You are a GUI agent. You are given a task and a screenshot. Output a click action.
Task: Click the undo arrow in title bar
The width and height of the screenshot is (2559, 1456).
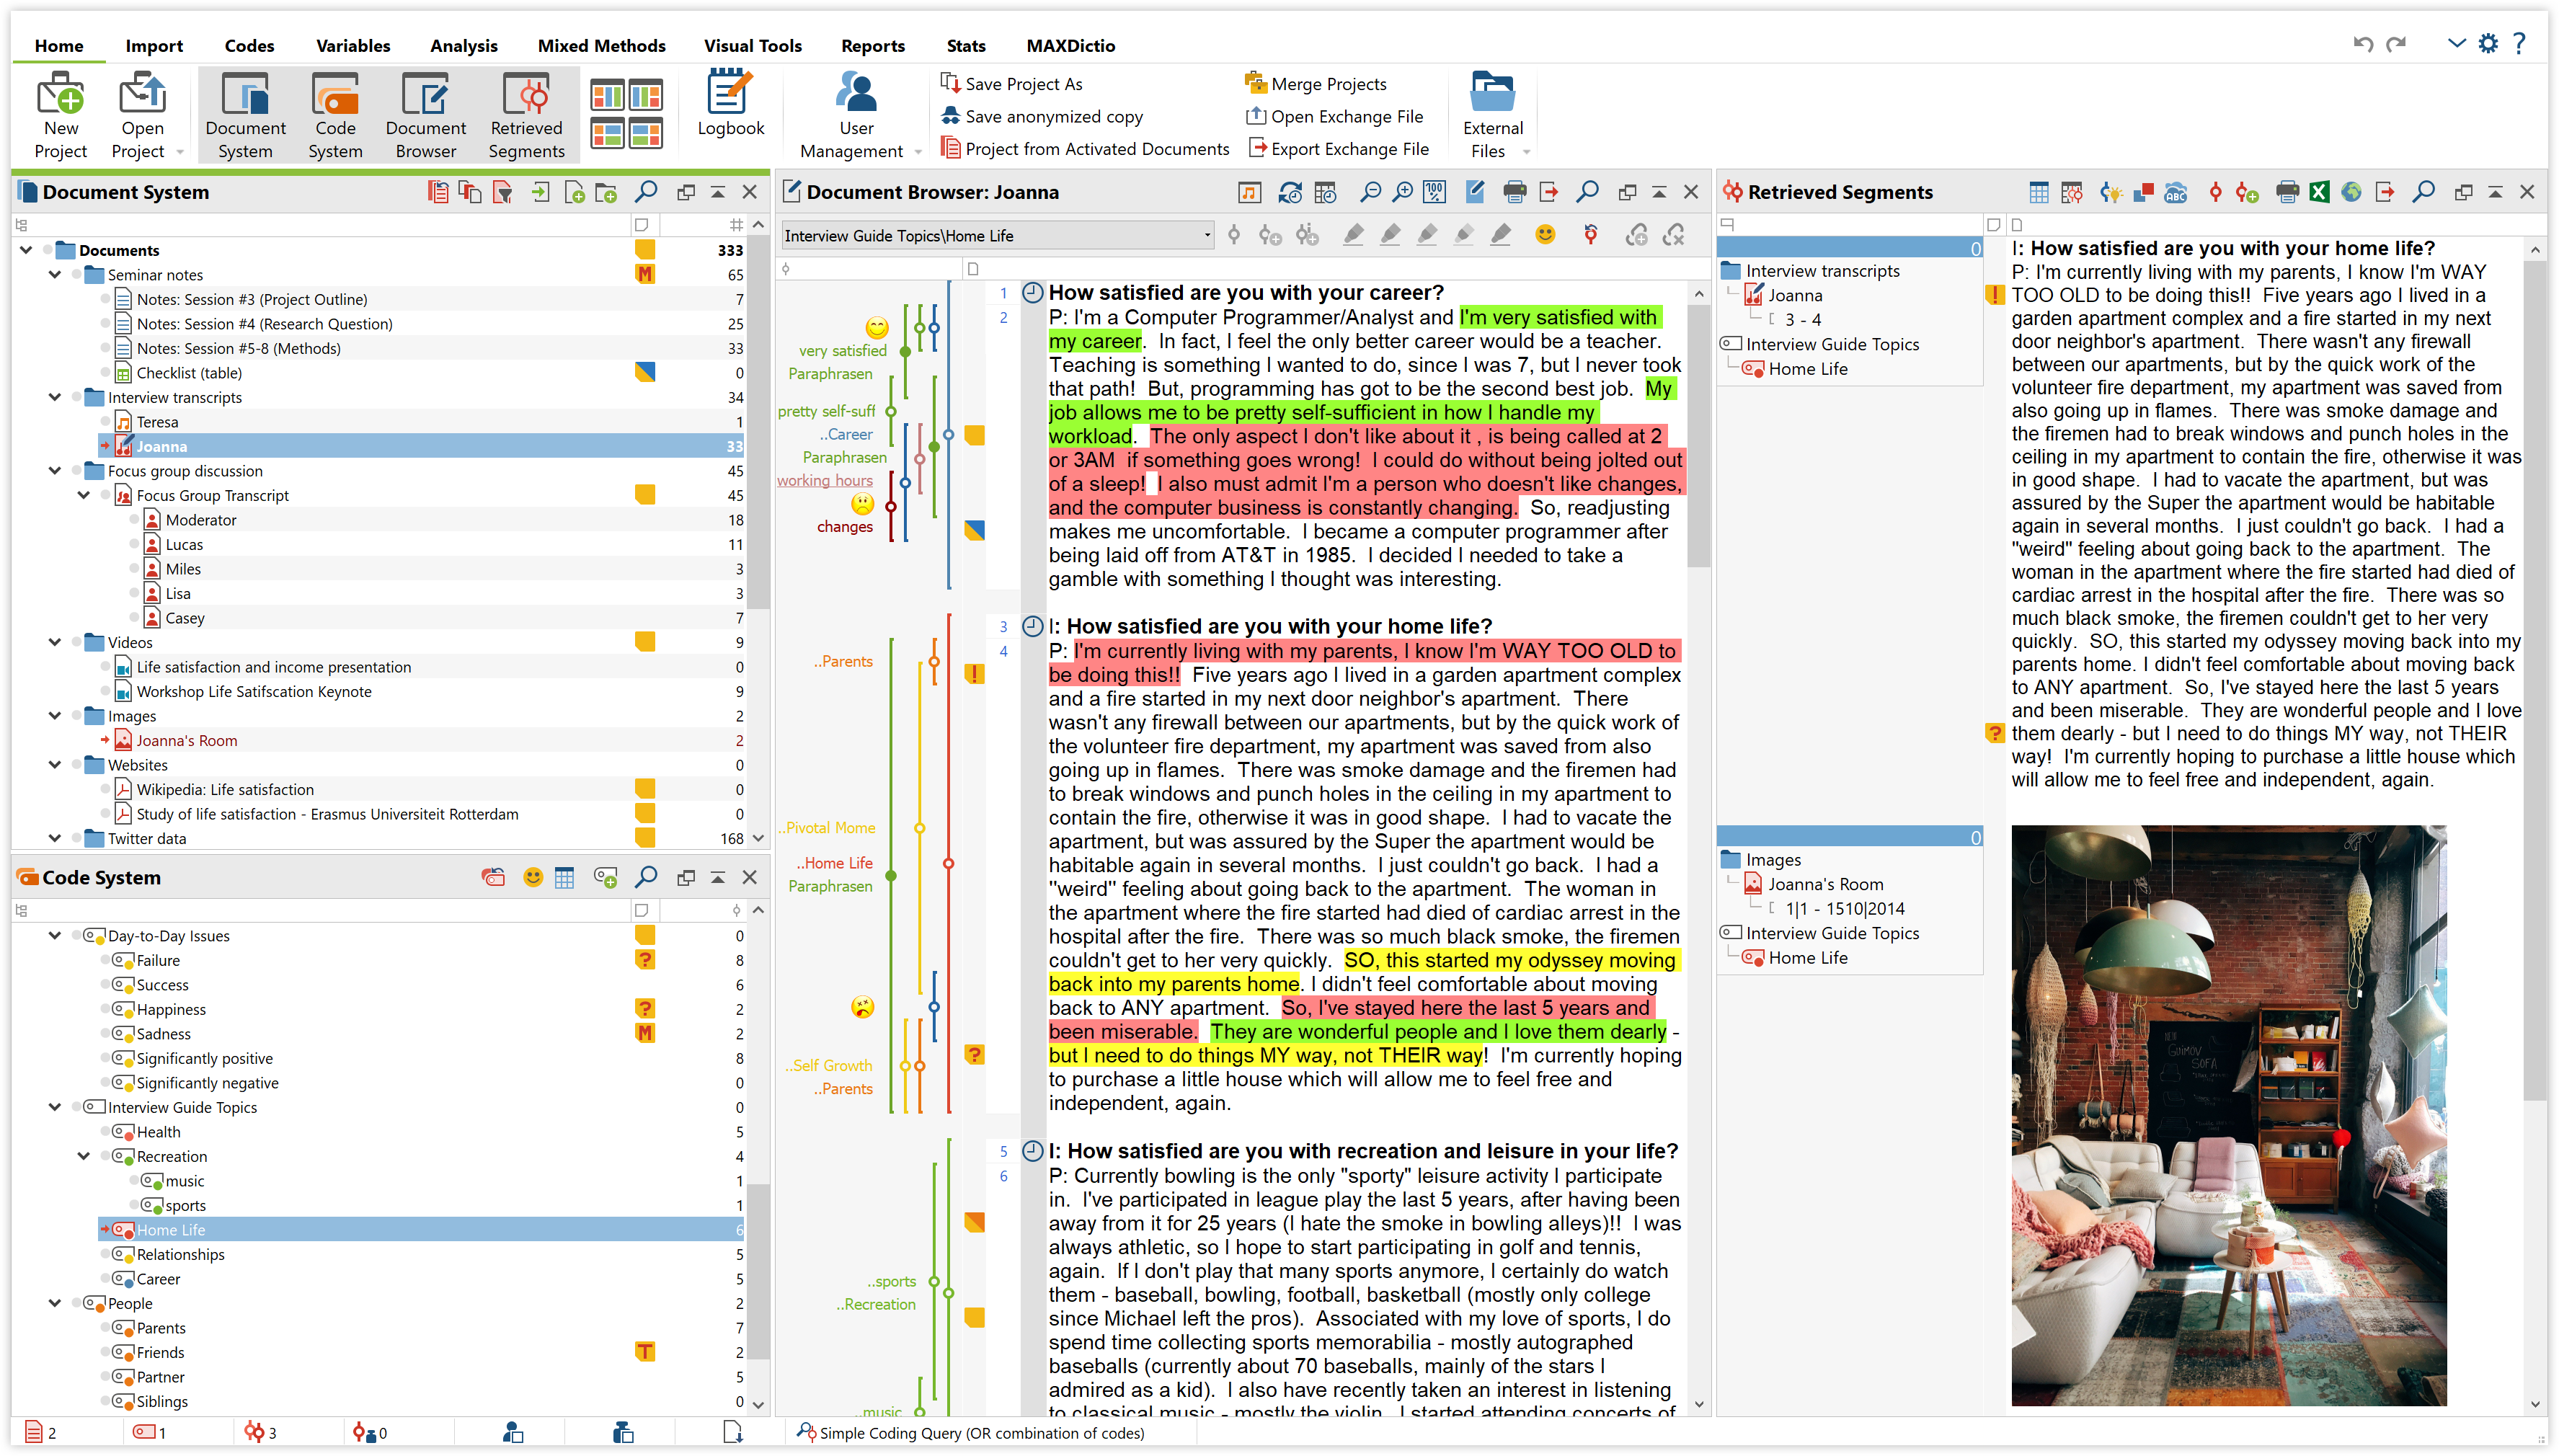coord(2362,44)
